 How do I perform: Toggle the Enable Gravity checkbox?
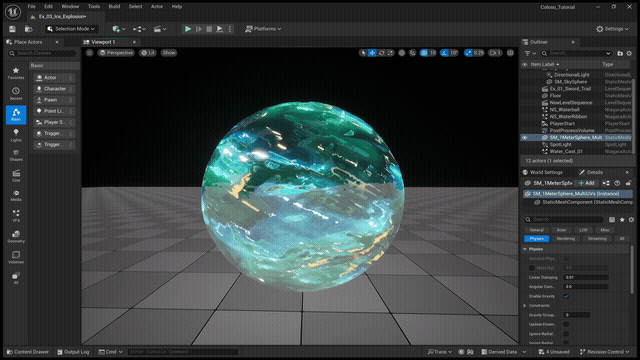click(566, 296)
